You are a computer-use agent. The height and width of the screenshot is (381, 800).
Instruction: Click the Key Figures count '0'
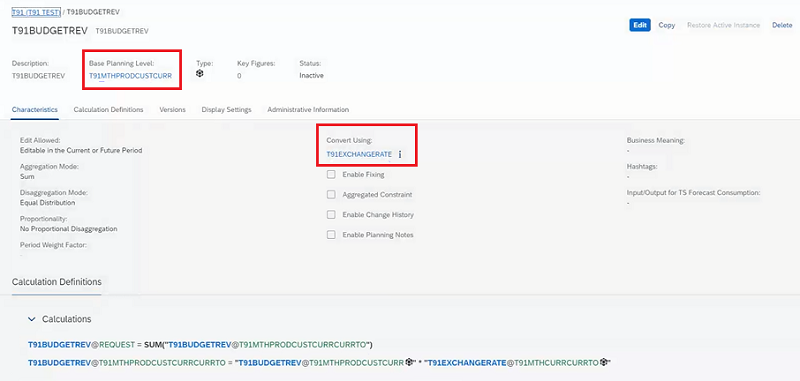coord(239,75)
